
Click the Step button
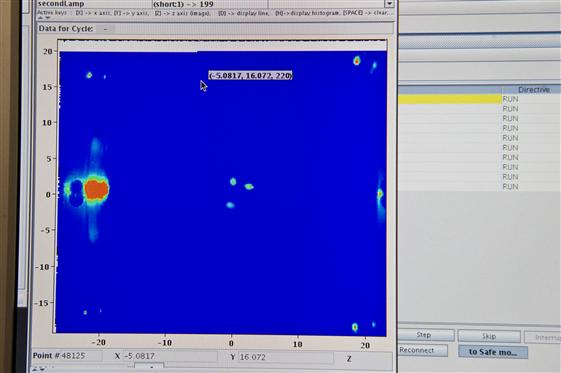(x=425, y=335)
